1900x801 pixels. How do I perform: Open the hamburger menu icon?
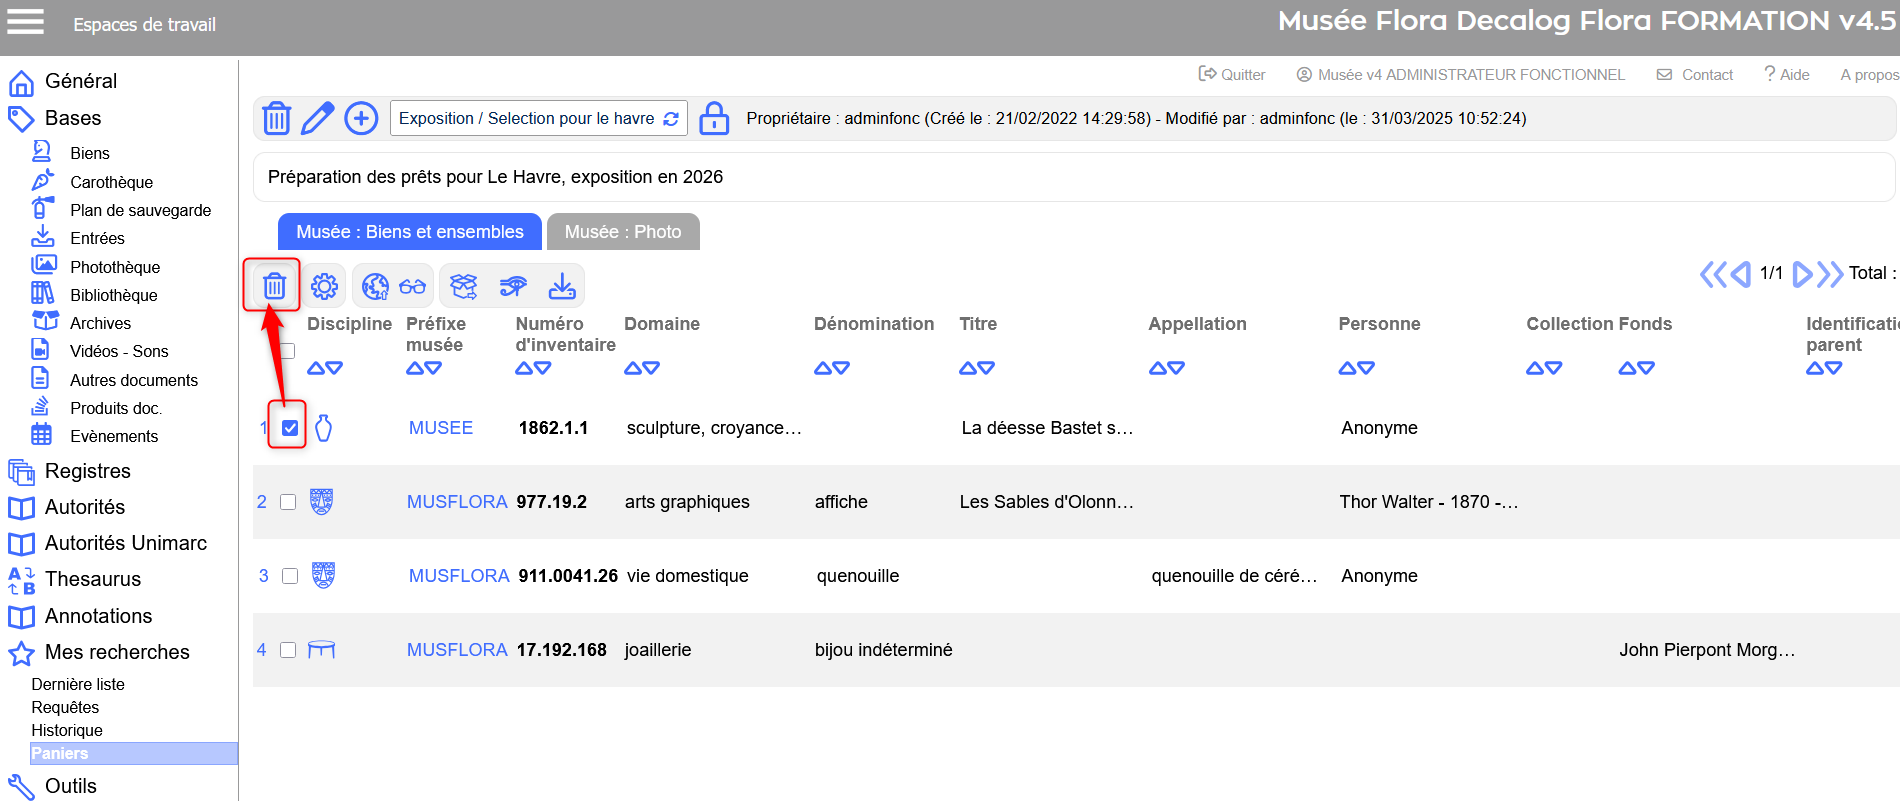click(26, 22)
